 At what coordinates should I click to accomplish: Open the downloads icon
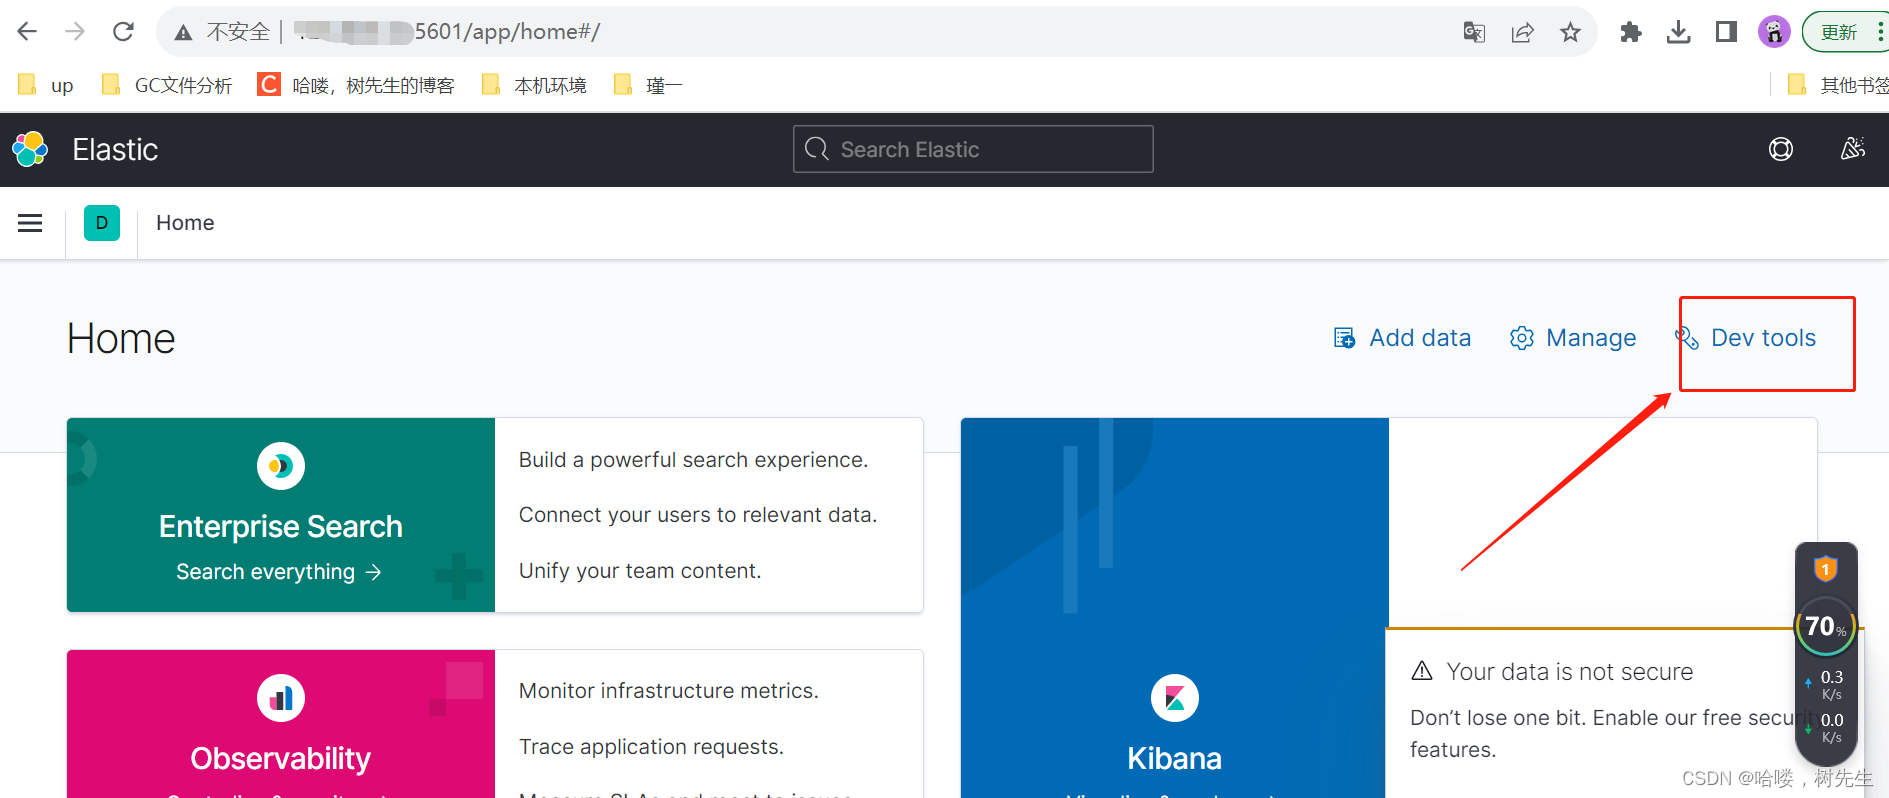(x=1679, y=32)
